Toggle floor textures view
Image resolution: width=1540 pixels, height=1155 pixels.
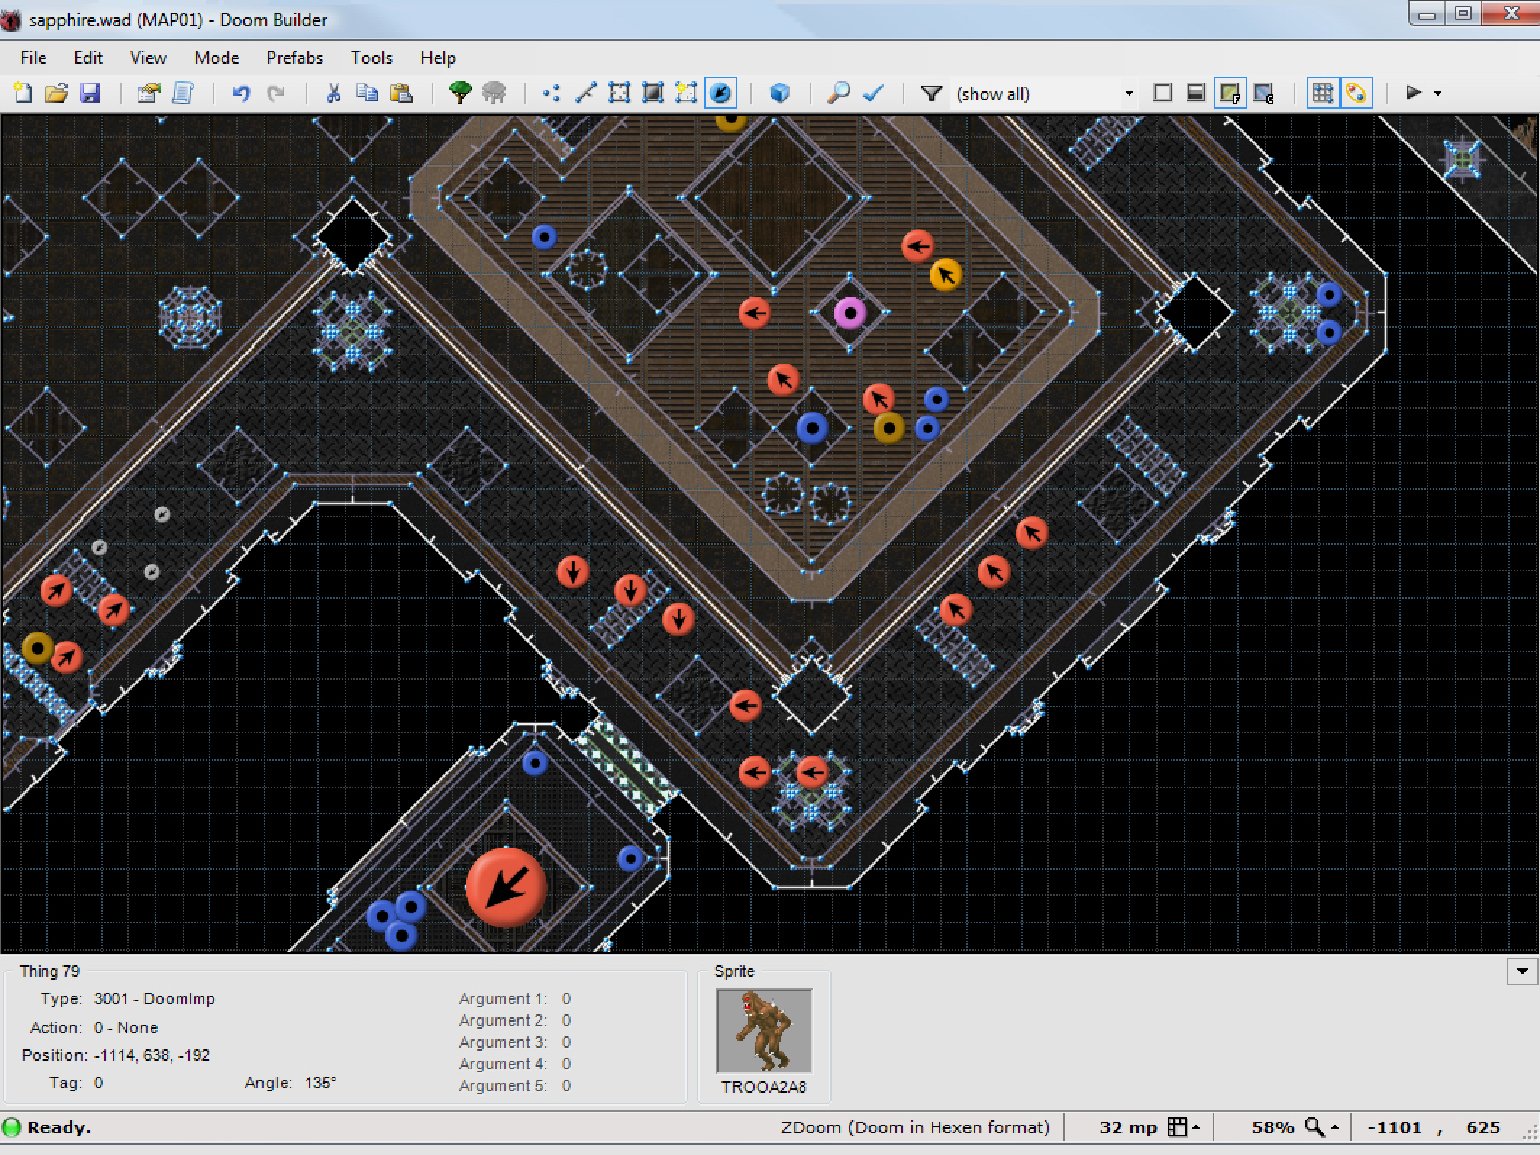(x=1229, y=93)
